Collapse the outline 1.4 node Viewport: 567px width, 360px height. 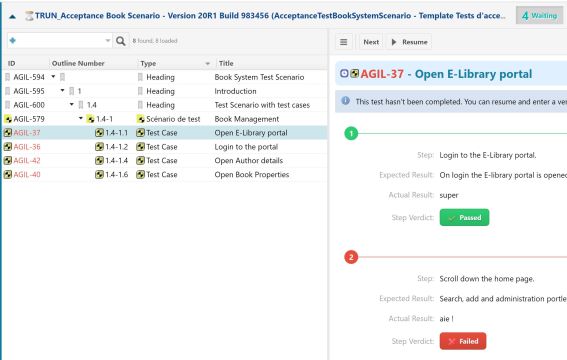click(x=72, y=104)
